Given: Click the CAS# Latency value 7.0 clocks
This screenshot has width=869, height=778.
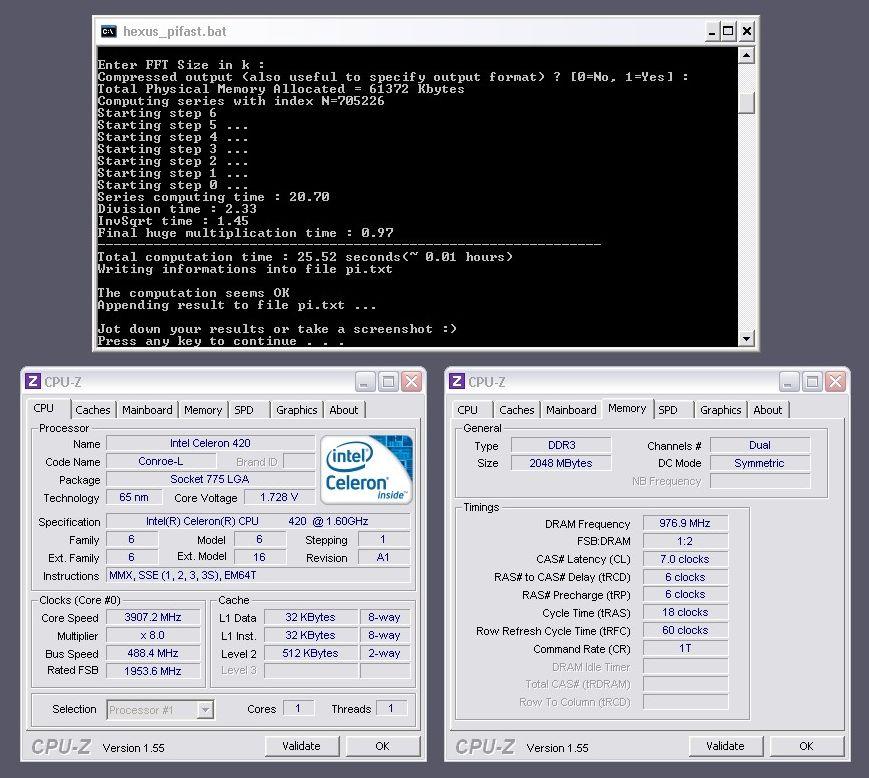Looking at the screenshot, I should pos(685,559).
